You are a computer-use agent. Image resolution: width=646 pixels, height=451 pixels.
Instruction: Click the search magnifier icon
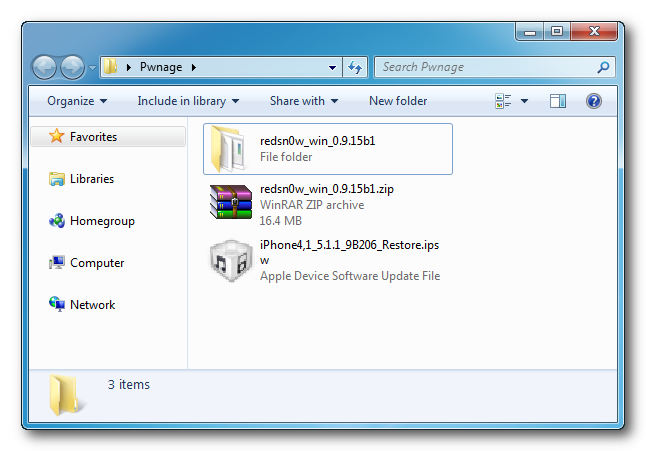603,67
